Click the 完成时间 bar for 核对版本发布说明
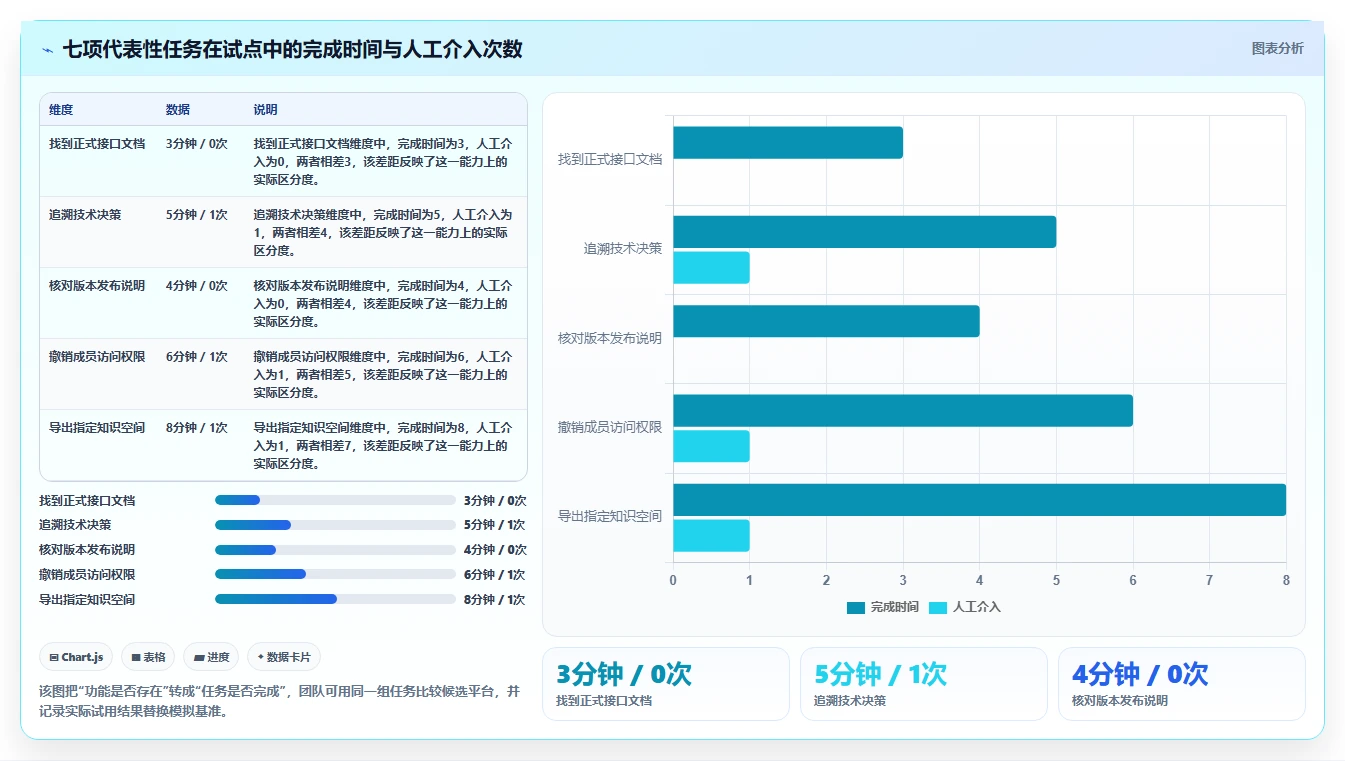The width and height of the screenshot is (1345, 761). click(x=826, y=321)
